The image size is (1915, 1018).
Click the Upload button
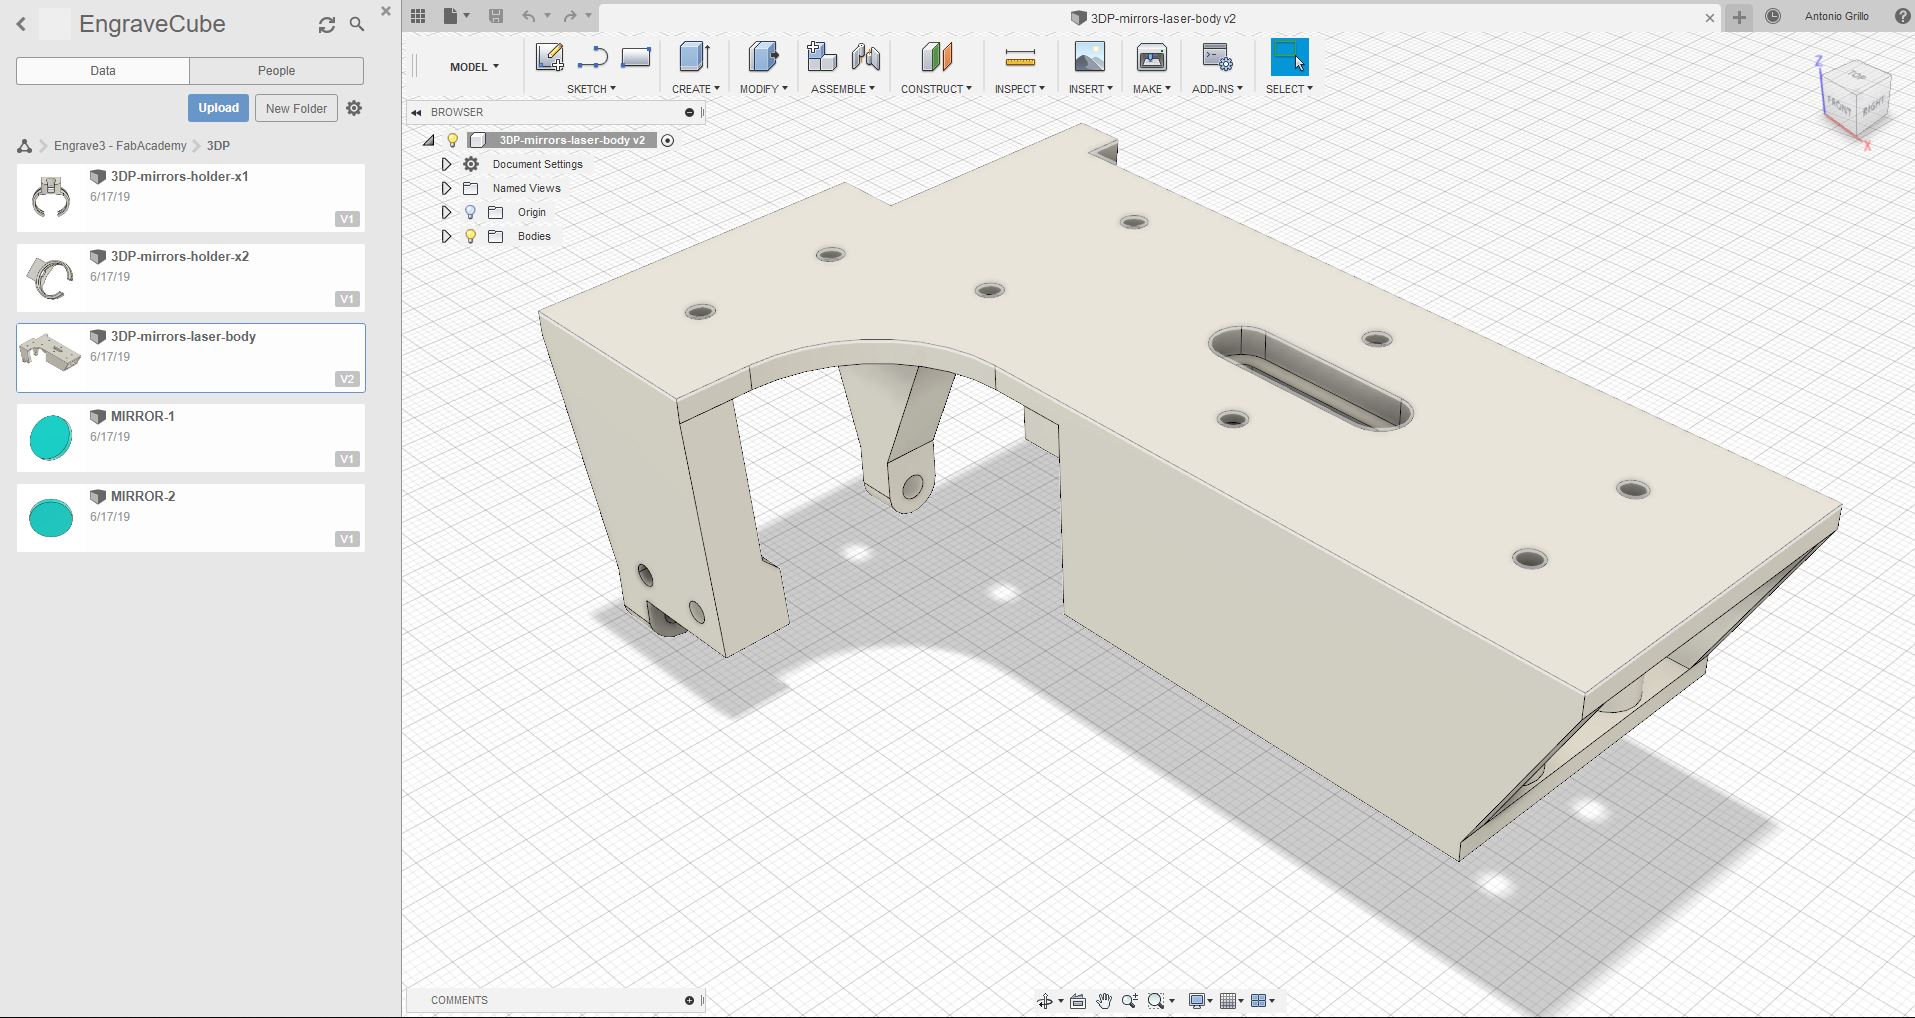[218, 108]
